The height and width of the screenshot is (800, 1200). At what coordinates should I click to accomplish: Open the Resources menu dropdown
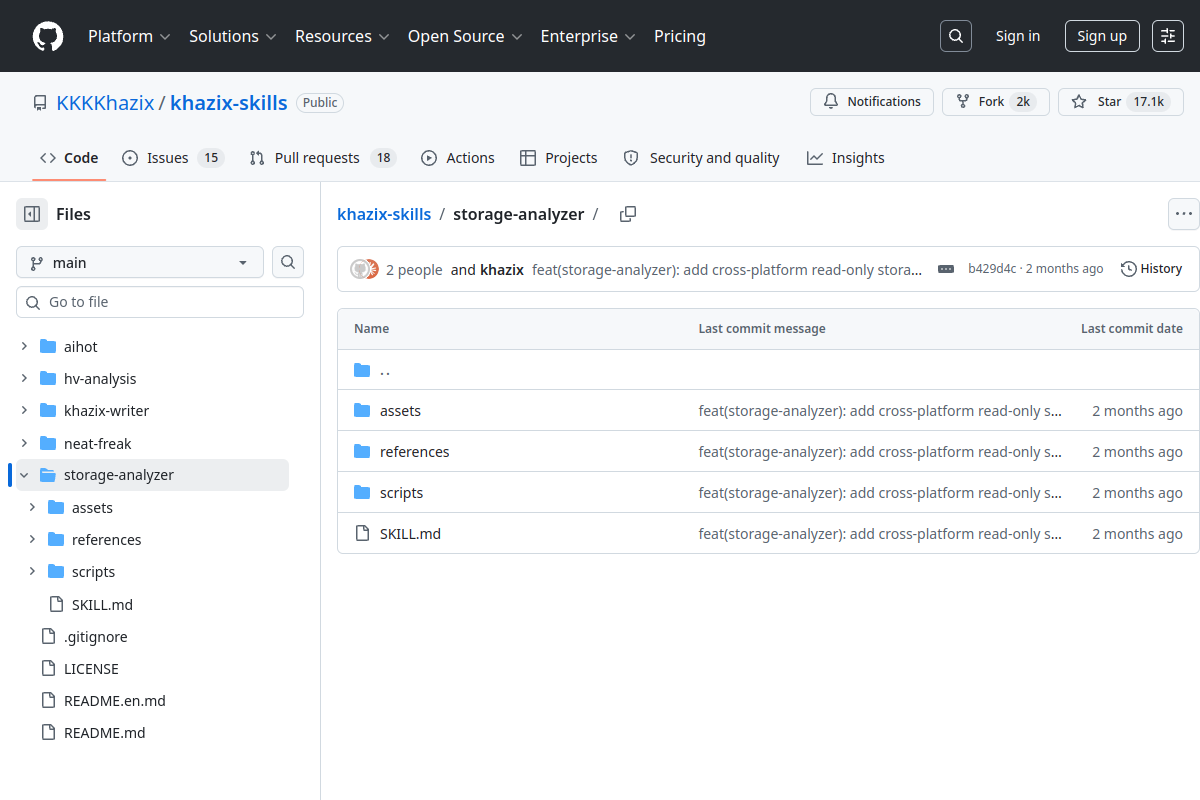point(342,36)
